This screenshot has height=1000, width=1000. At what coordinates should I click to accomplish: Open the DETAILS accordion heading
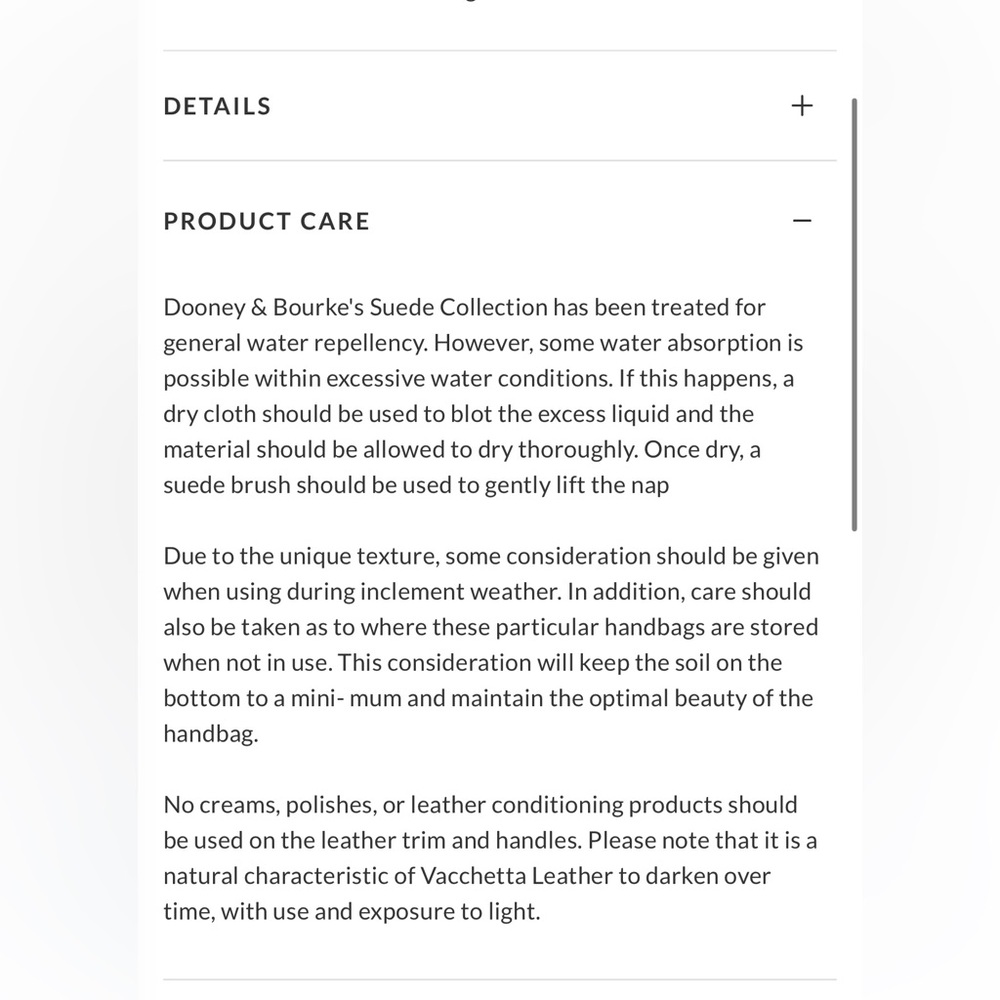[217, 106]
